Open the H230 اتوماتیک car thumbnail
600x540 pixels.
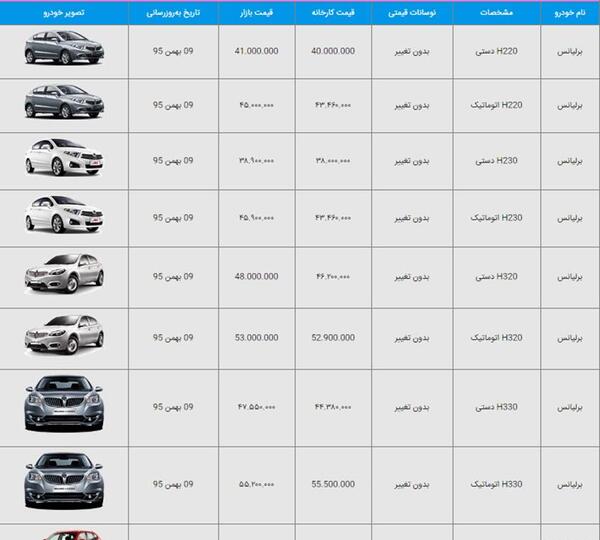(64, 214)
